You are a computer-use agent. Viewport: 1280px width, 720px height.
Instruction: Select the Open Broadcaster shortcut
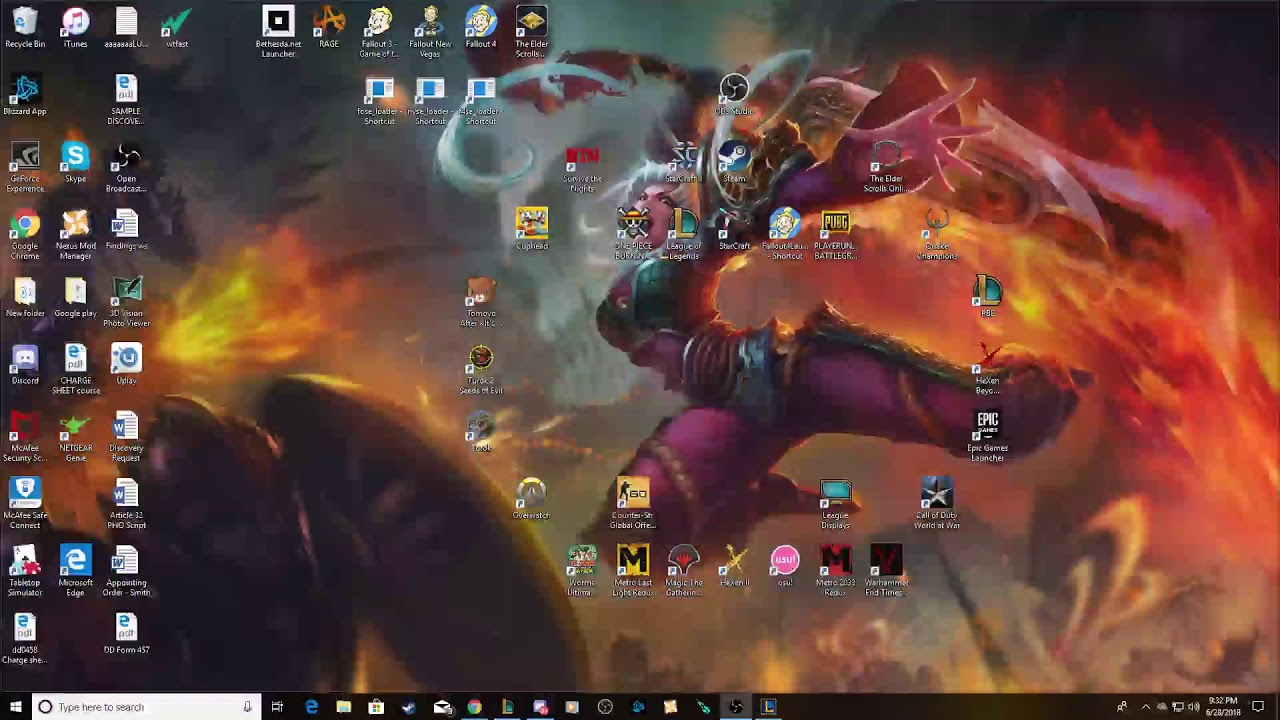coord(126,167)
